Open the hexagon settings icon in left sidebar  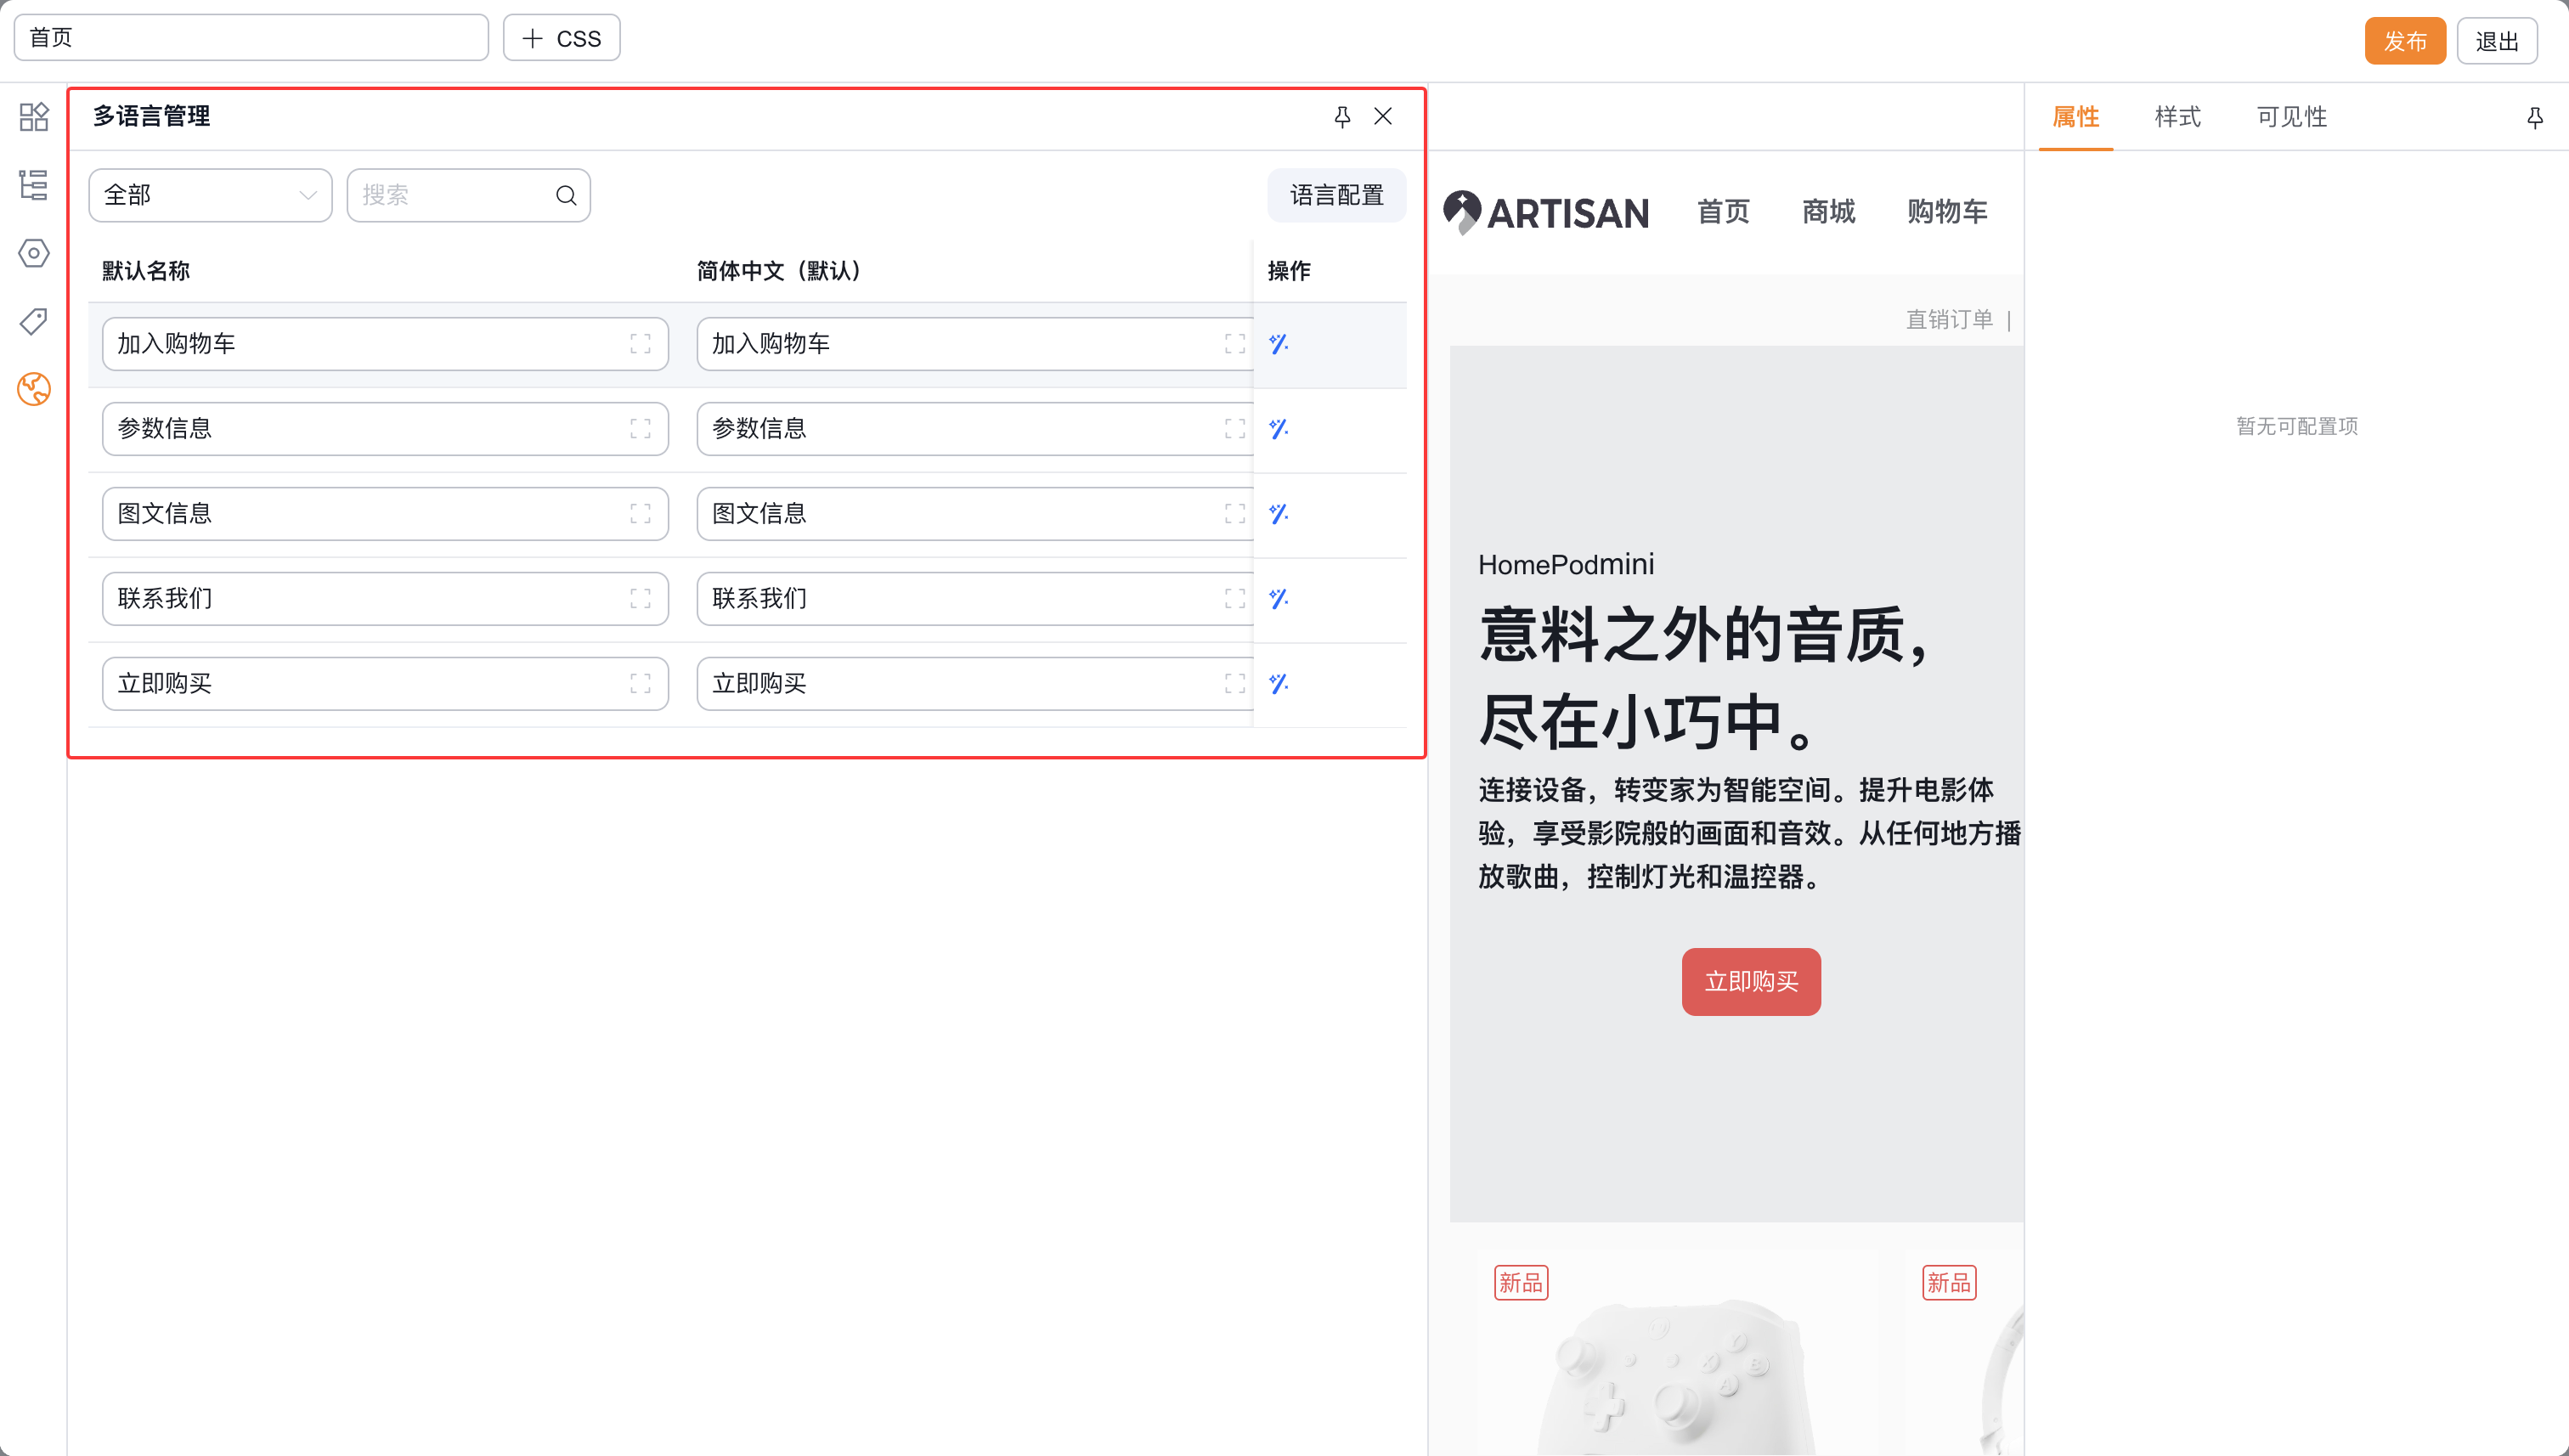(34, 253)
